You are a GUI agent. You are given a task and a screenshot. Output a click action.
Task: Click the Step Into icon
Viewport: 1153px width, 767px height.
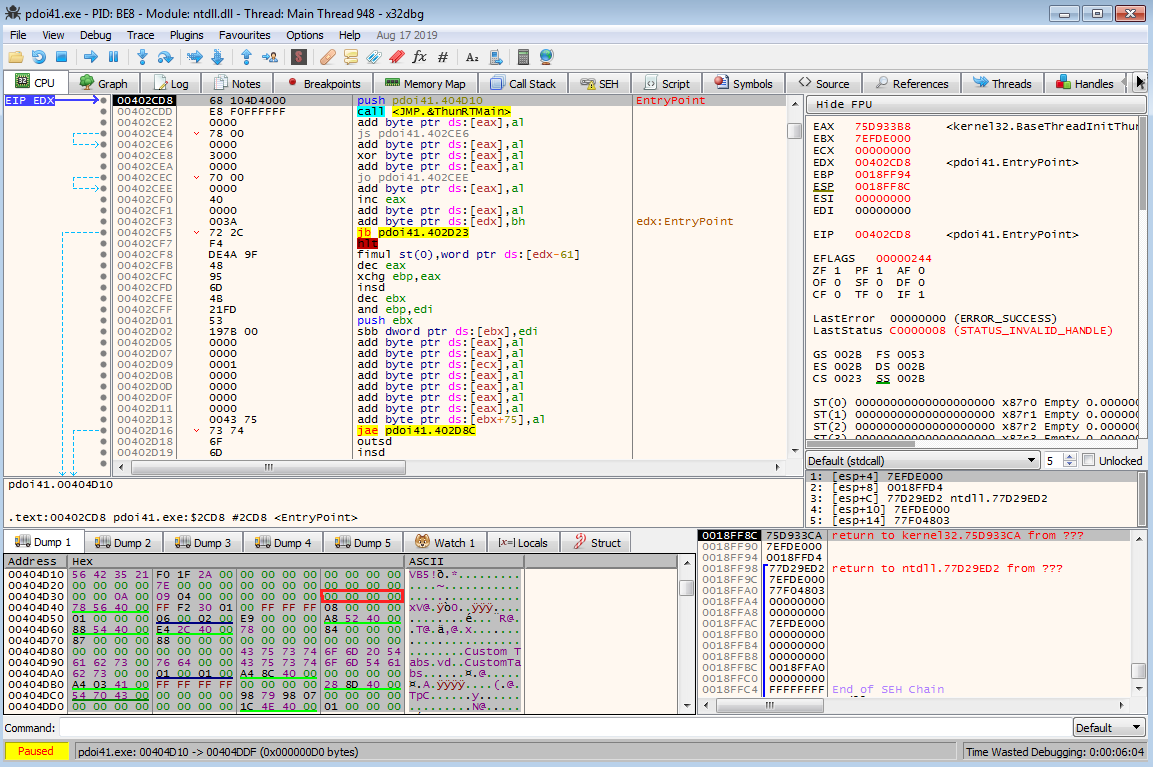click(143, 57)
